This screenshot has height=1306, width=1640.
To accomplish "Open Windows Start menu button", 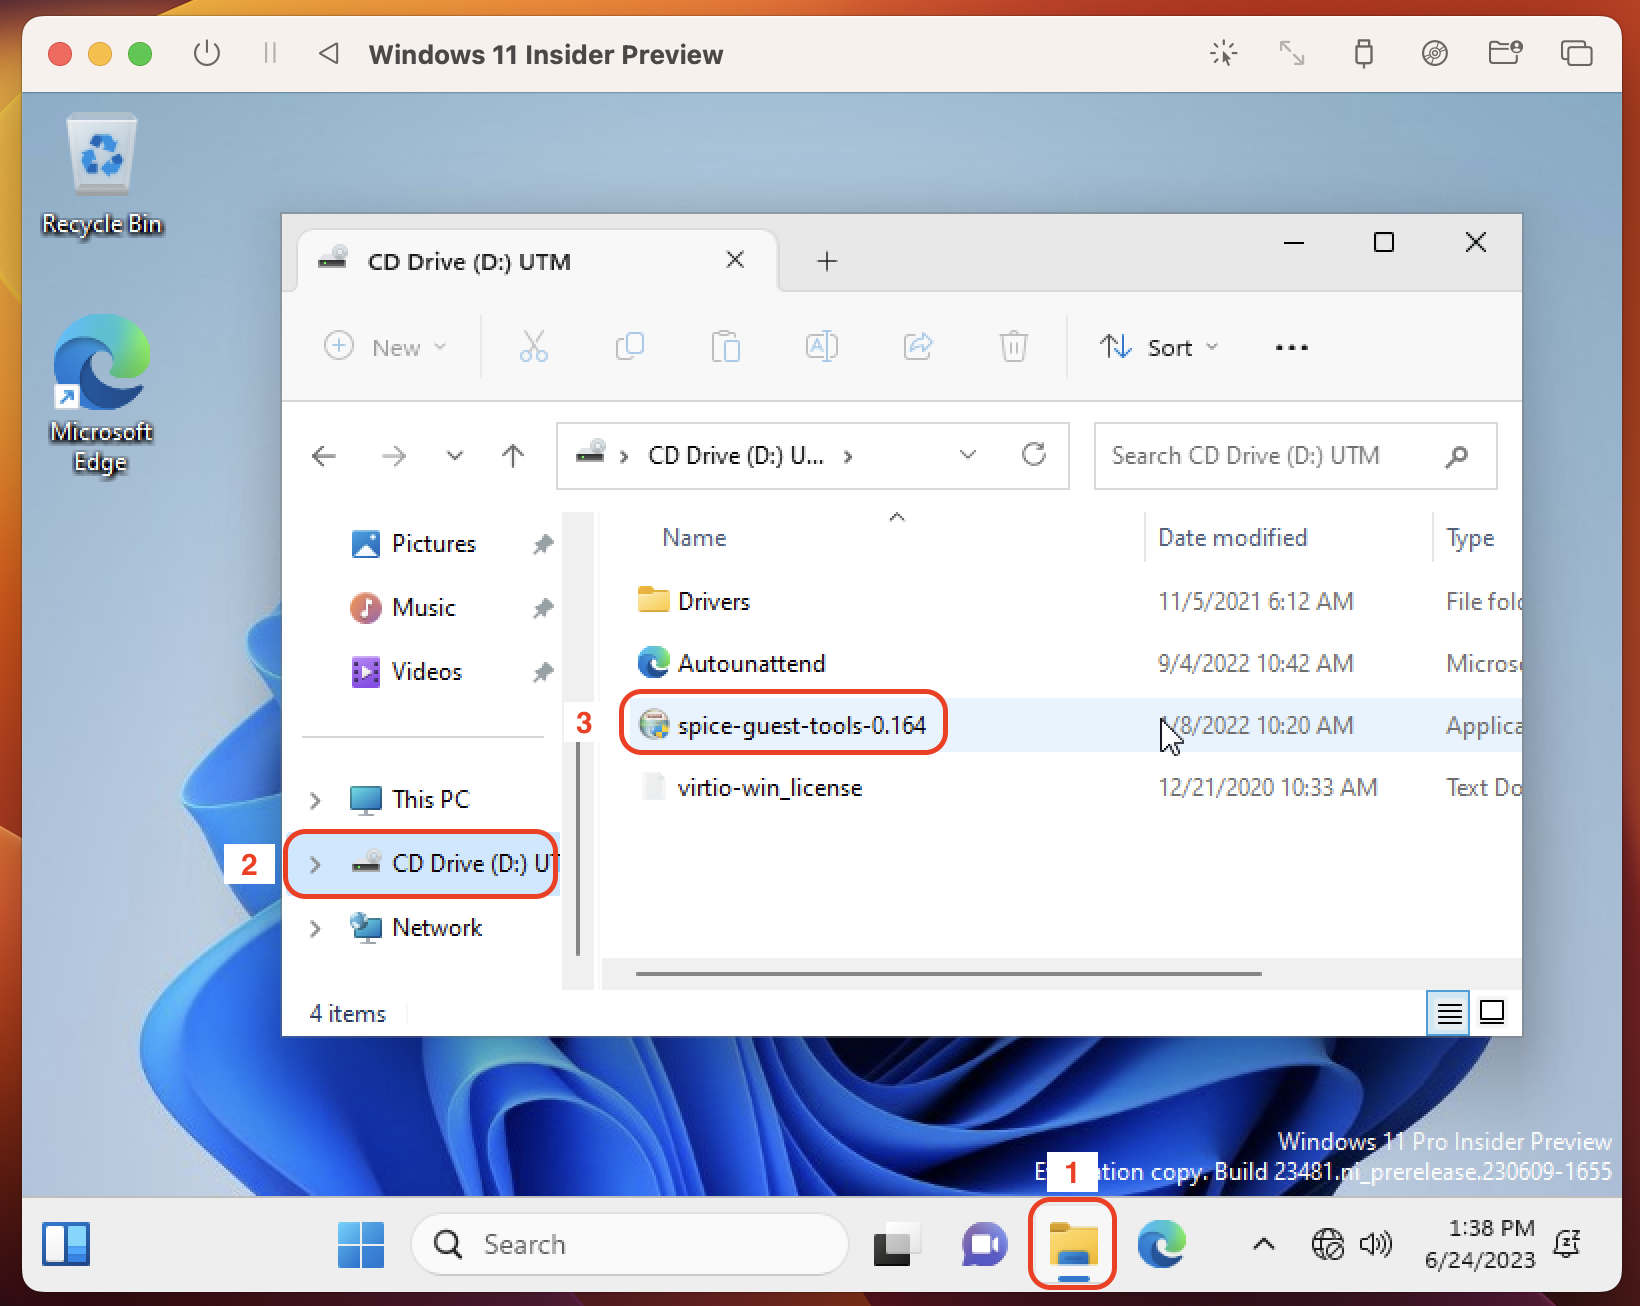I will (361, 1245).
